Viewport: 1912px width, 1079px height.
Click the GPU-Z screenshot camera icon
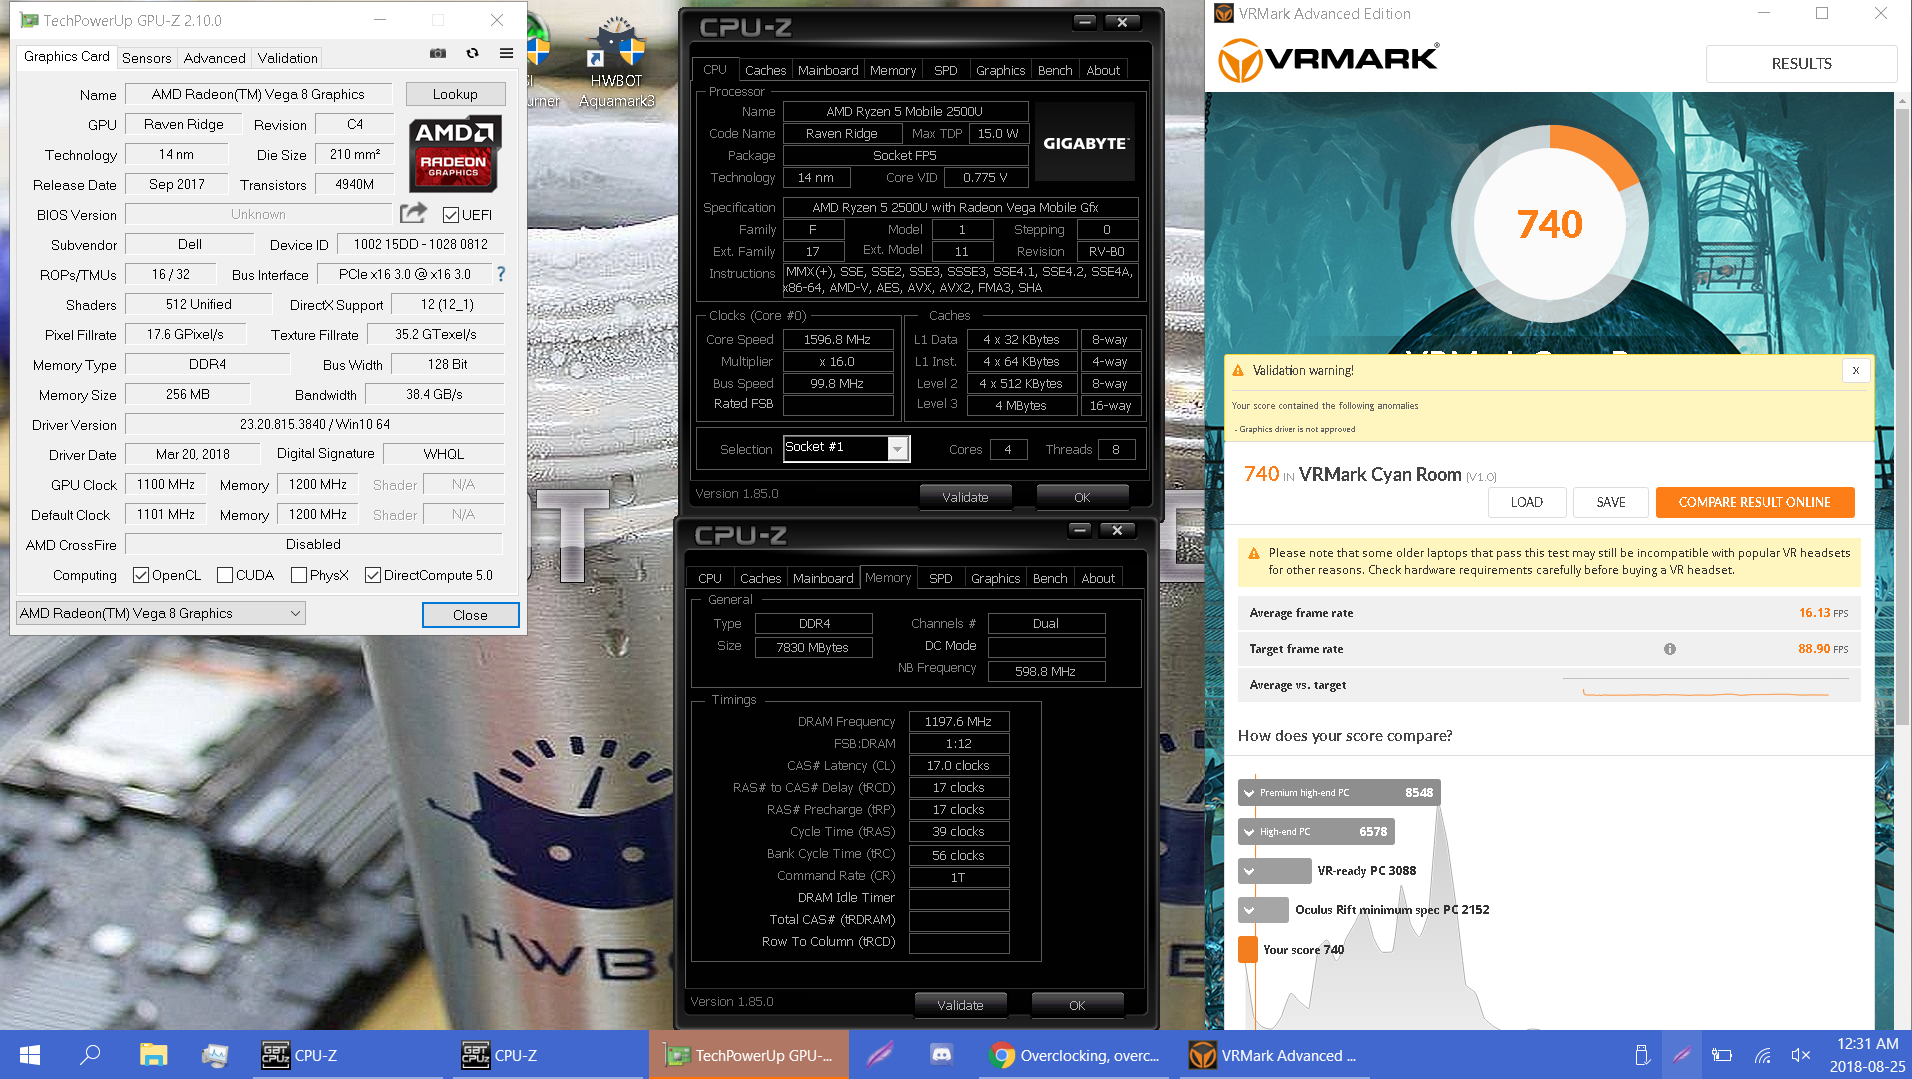click(438, 54)
